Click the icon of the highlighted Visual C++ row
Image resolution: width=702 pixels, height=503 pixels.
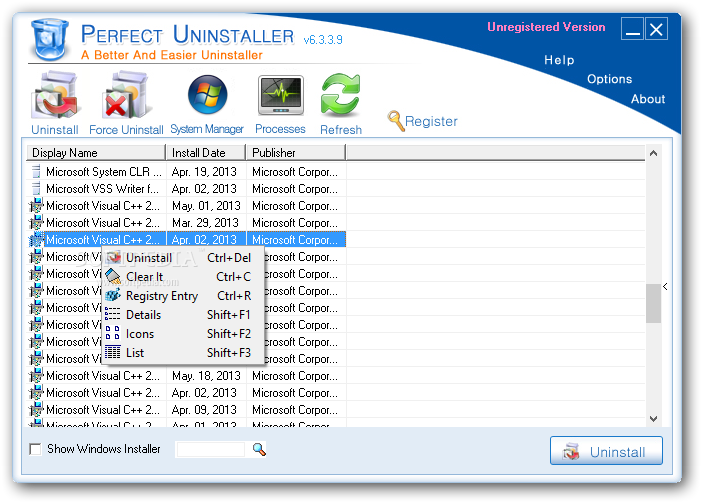click(36, 240)
